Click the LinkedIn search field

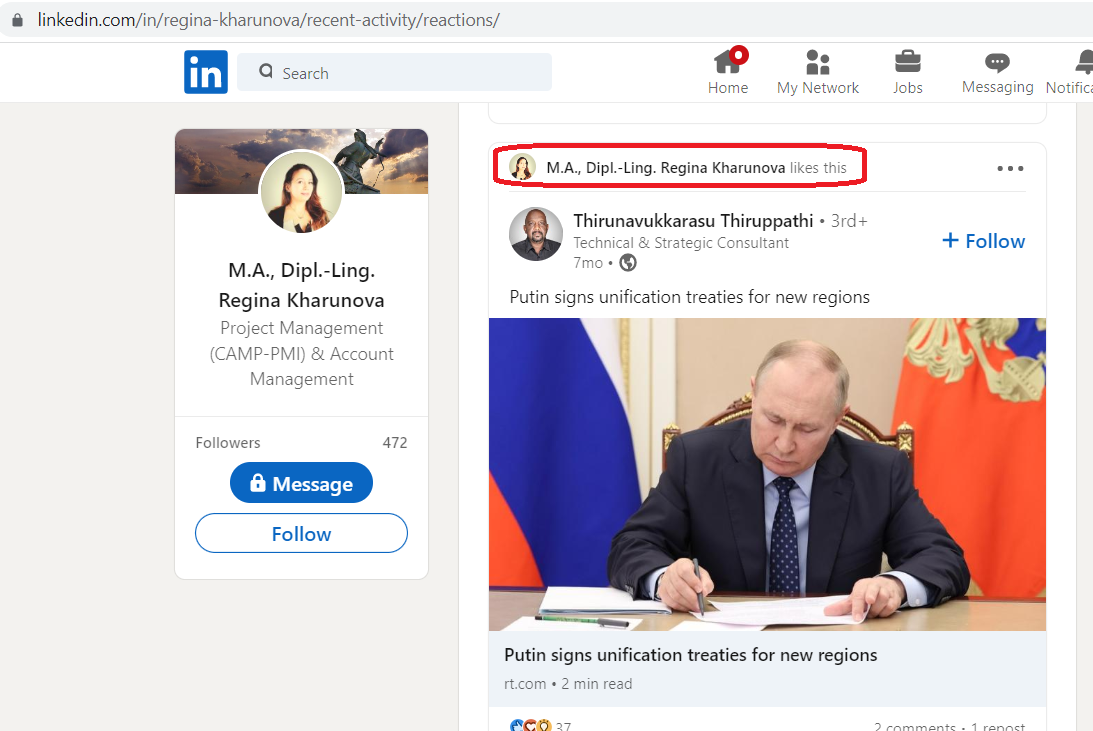395,72
